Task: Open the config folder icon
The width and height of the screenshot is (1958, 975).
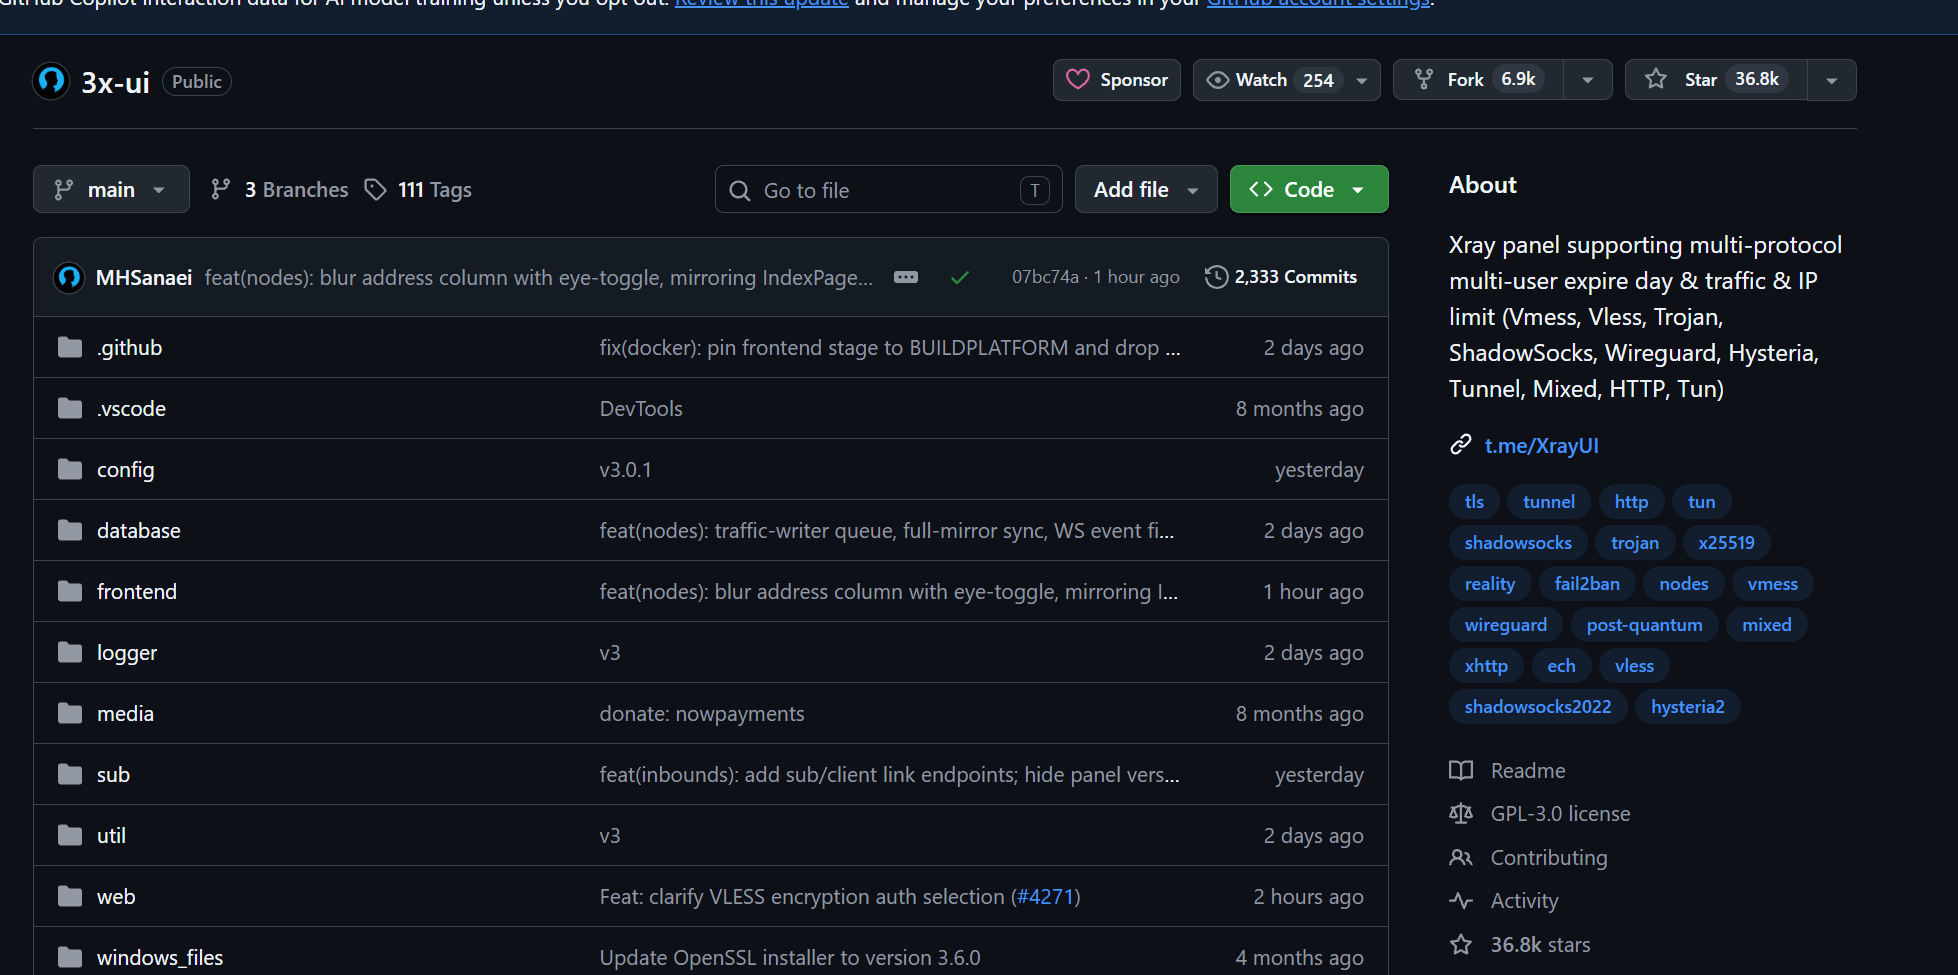Action: [x=70, y=469]
